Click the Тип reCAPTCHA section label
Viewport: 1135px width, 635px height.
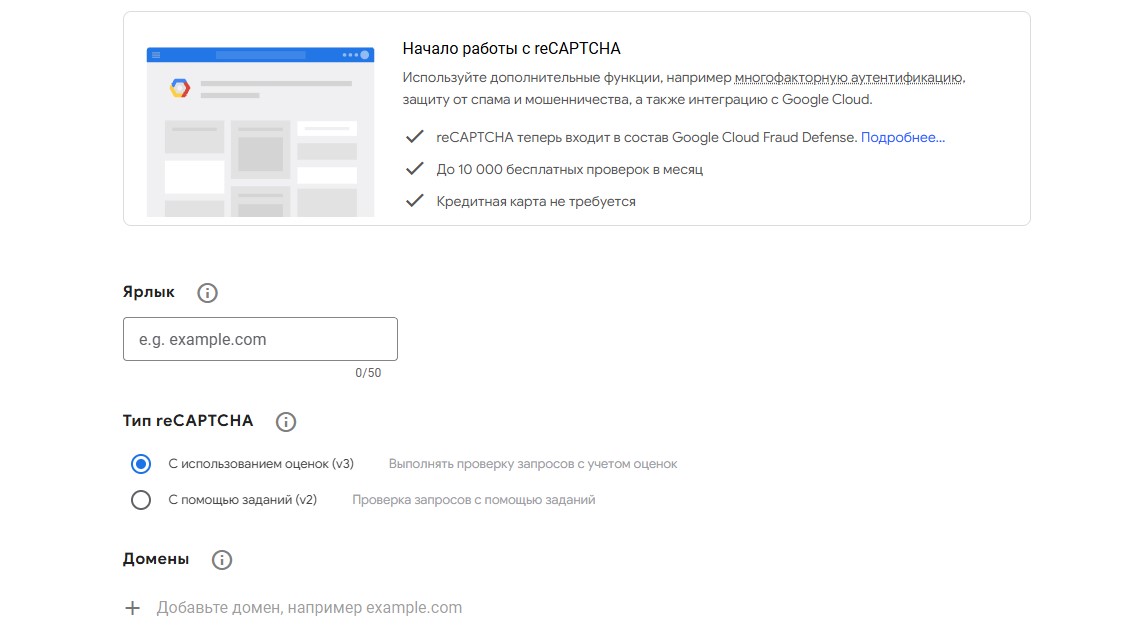pos(188,421)
